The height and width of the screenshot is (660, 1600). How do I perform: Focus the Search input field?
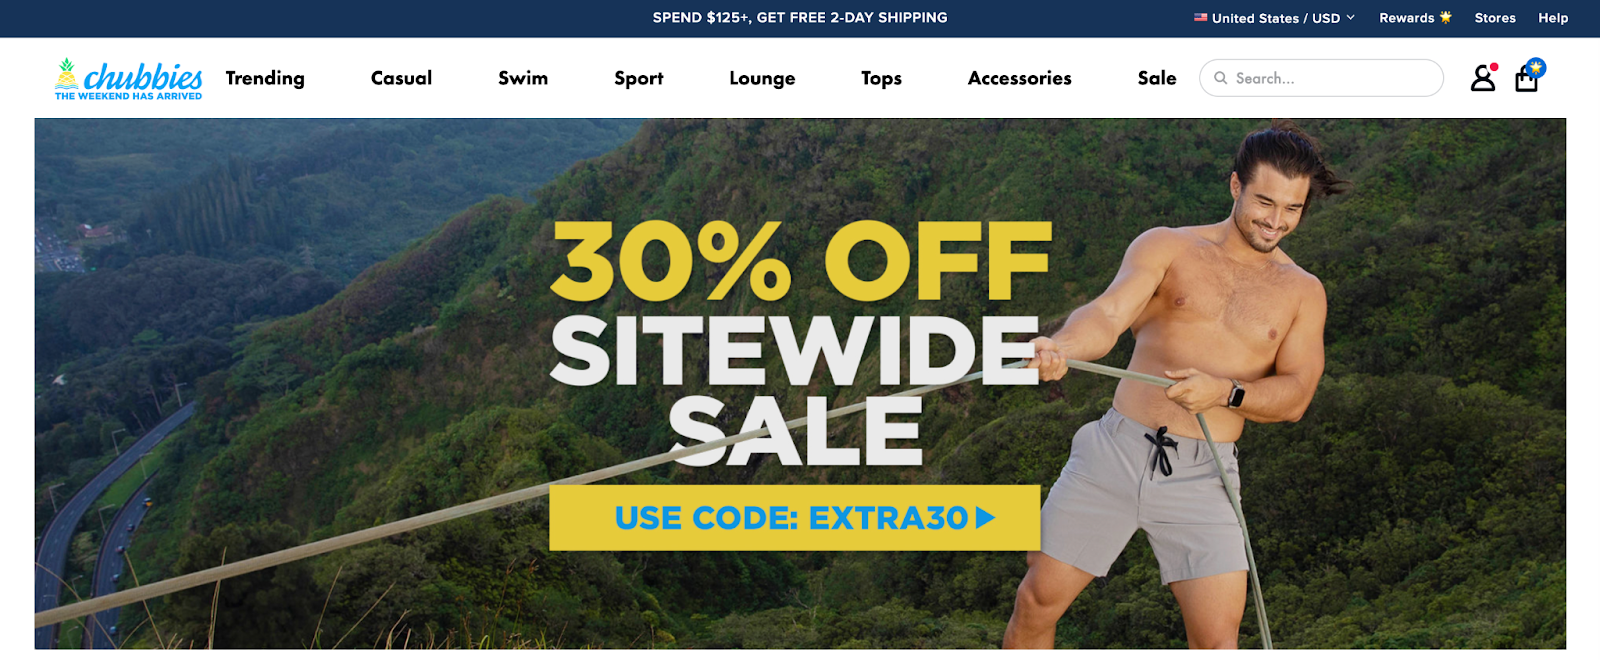pyautogui.click(x=1321, y=78)
